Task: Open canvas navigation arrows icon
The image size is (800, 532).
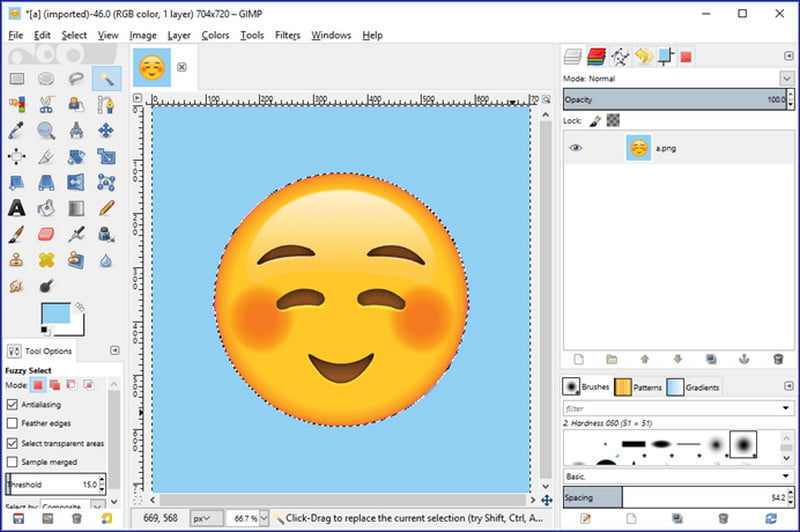Action: pyautogui.click(x=546, y=500)
